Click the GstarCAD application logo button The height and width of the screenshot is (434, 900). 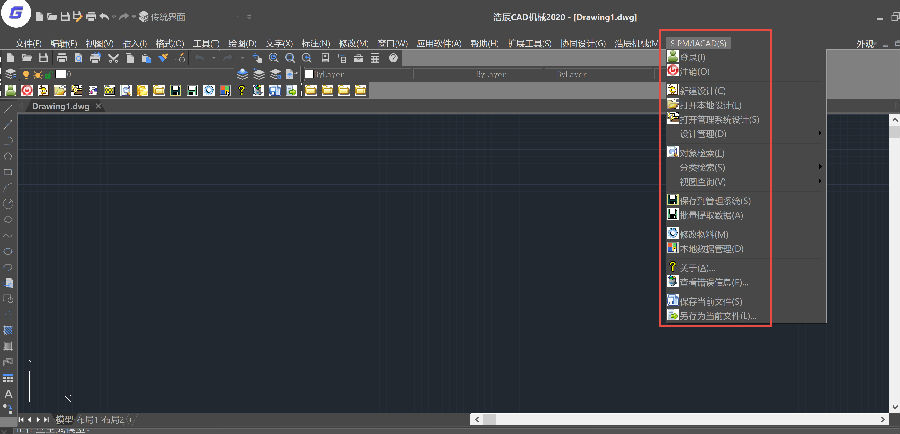tap(16, 14)
